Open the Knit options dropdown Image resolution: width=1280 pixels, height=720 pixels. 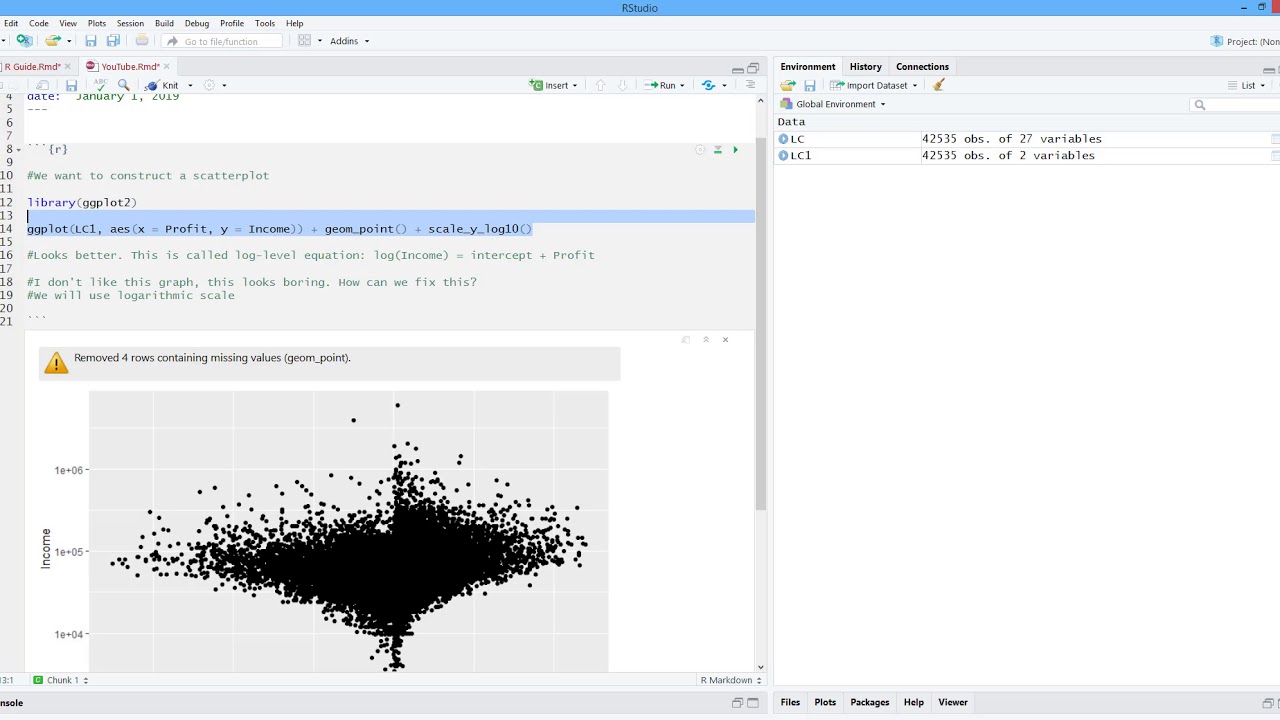[x=190, y=85]
